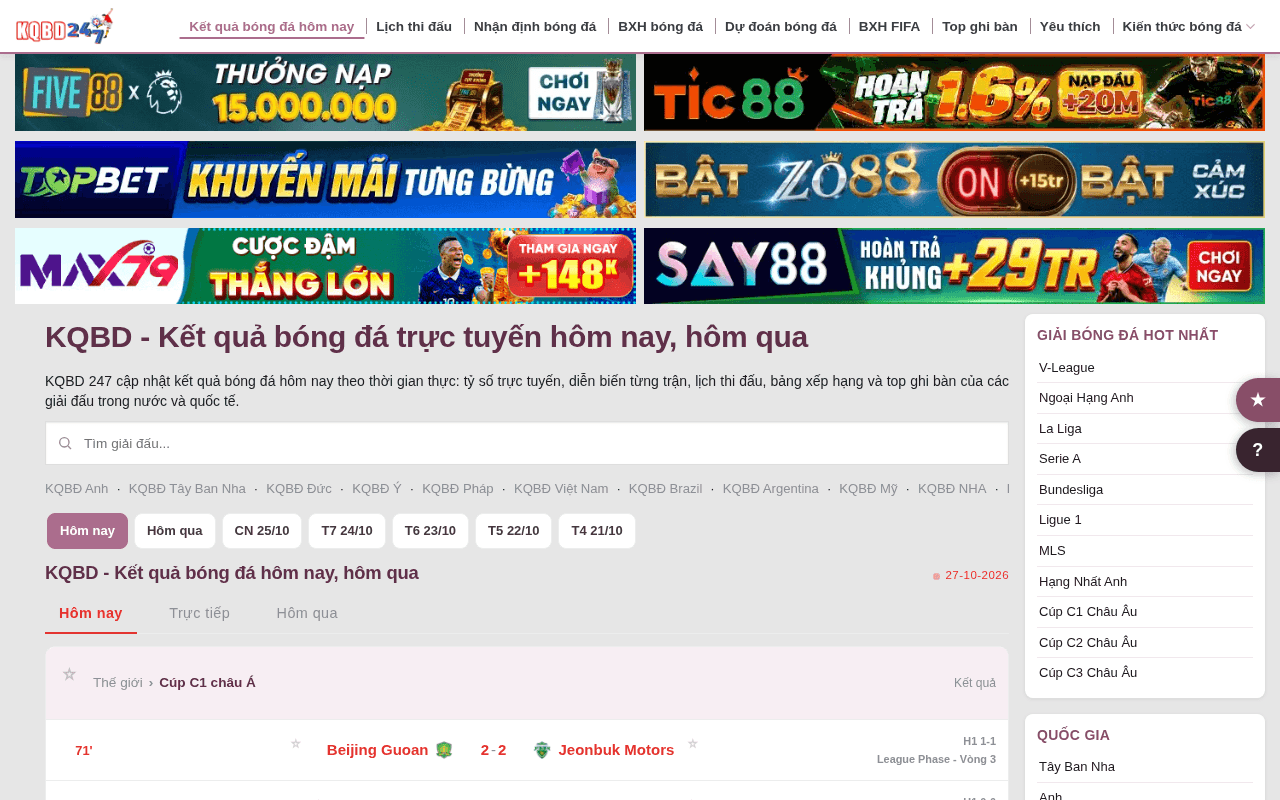Open Nhận định bóng đá page

535,26
